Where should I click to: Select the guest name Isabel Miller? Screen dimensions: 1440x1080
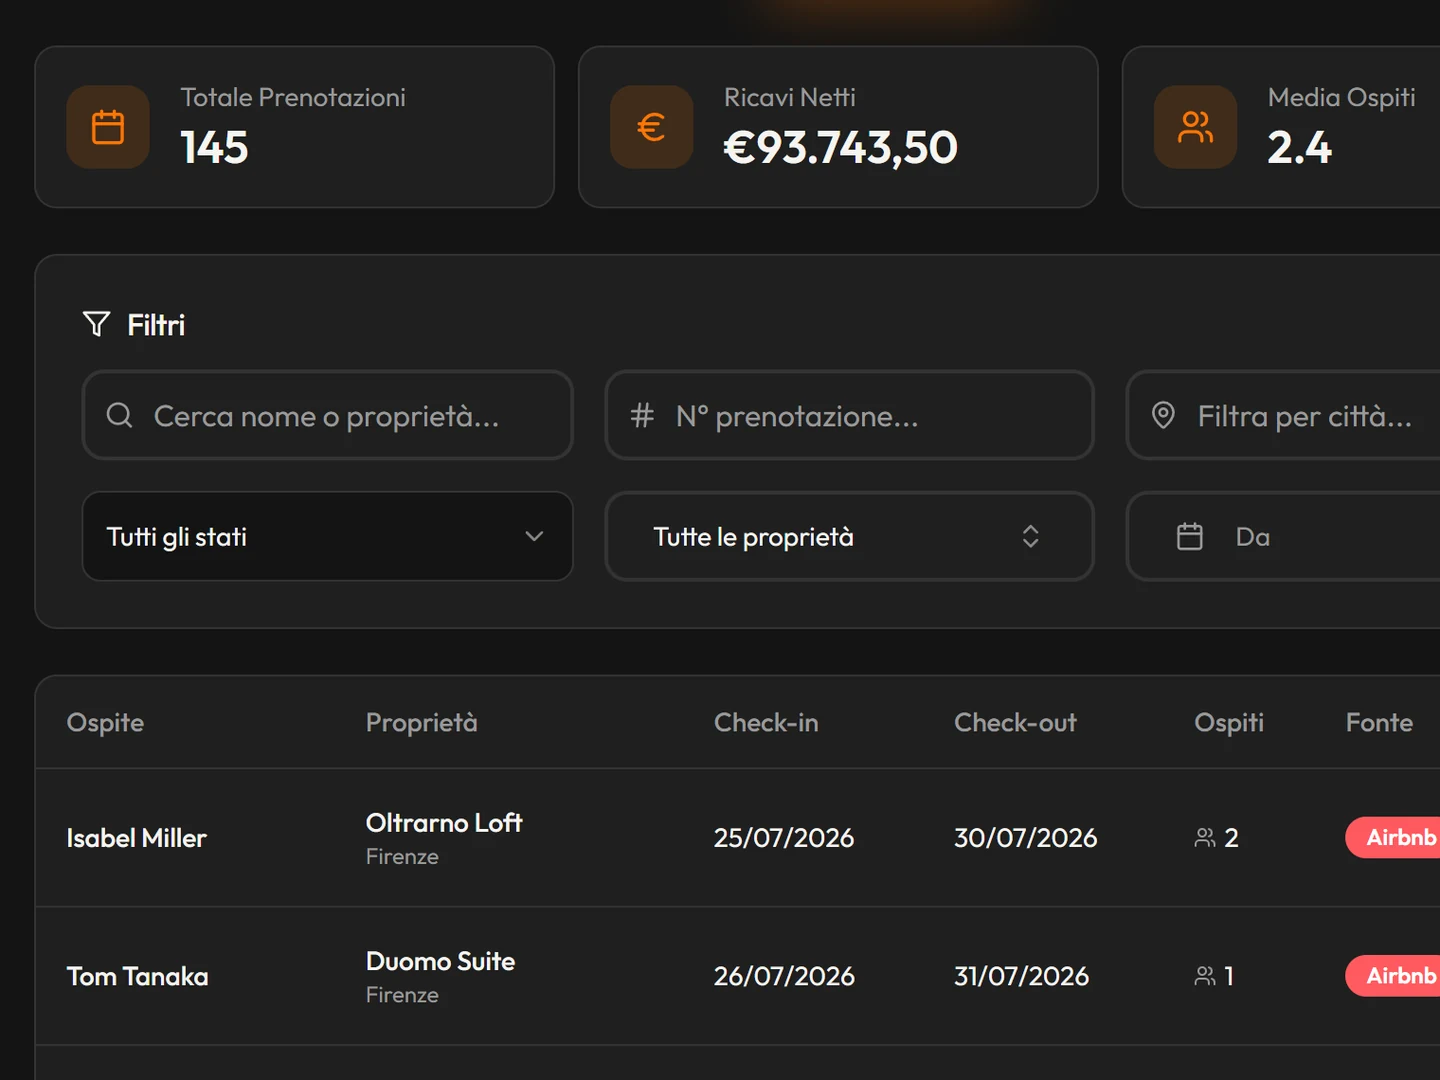[136, 838]
